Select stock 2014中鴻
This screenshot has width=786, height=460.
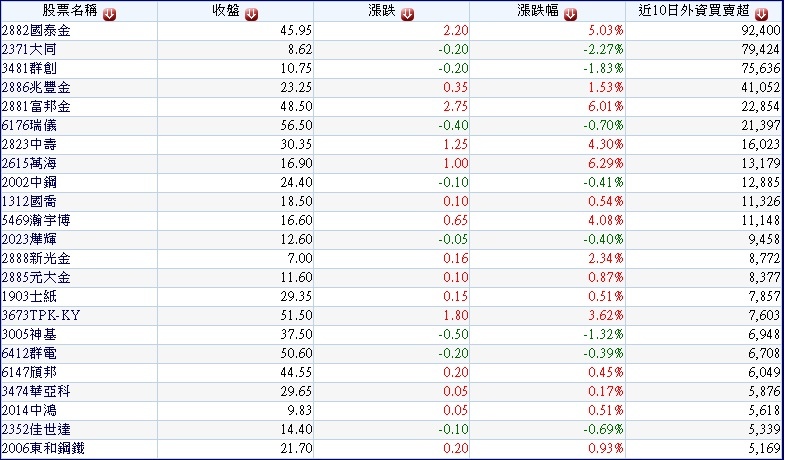29,410
